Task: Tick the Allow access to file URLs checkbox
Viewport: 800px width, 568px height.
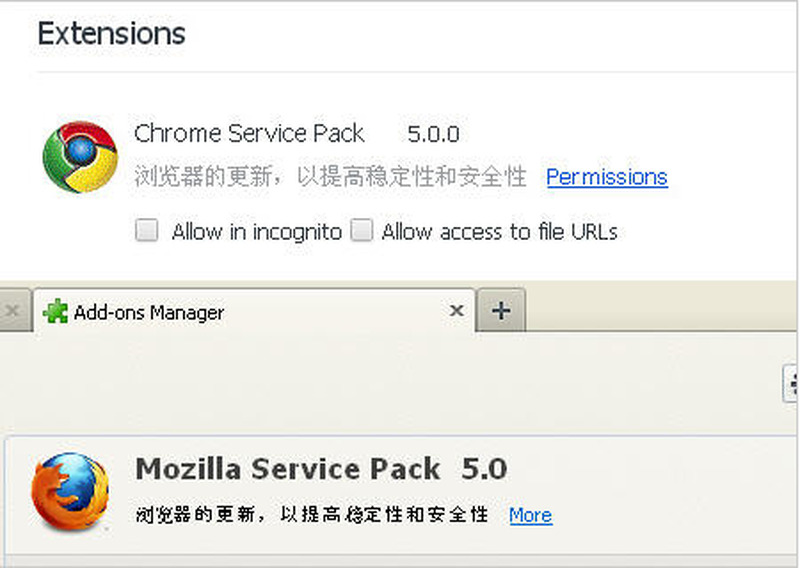Action: point(361,231)
